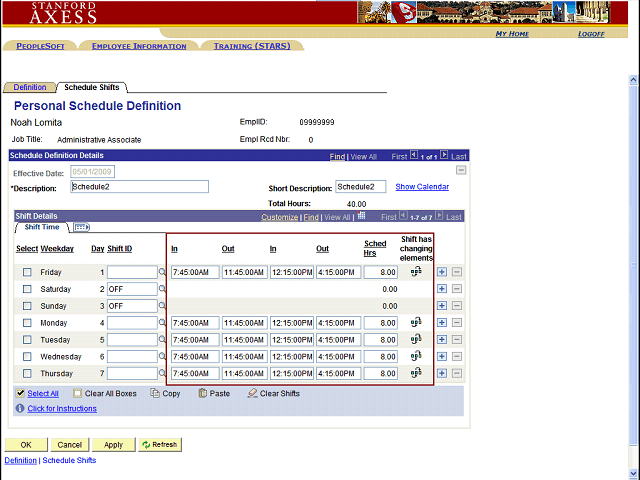Image resolution: width=640 pixels, height=480 pixels.
Task: Open the Shift Details download grid icon
Action: (361, 216)
